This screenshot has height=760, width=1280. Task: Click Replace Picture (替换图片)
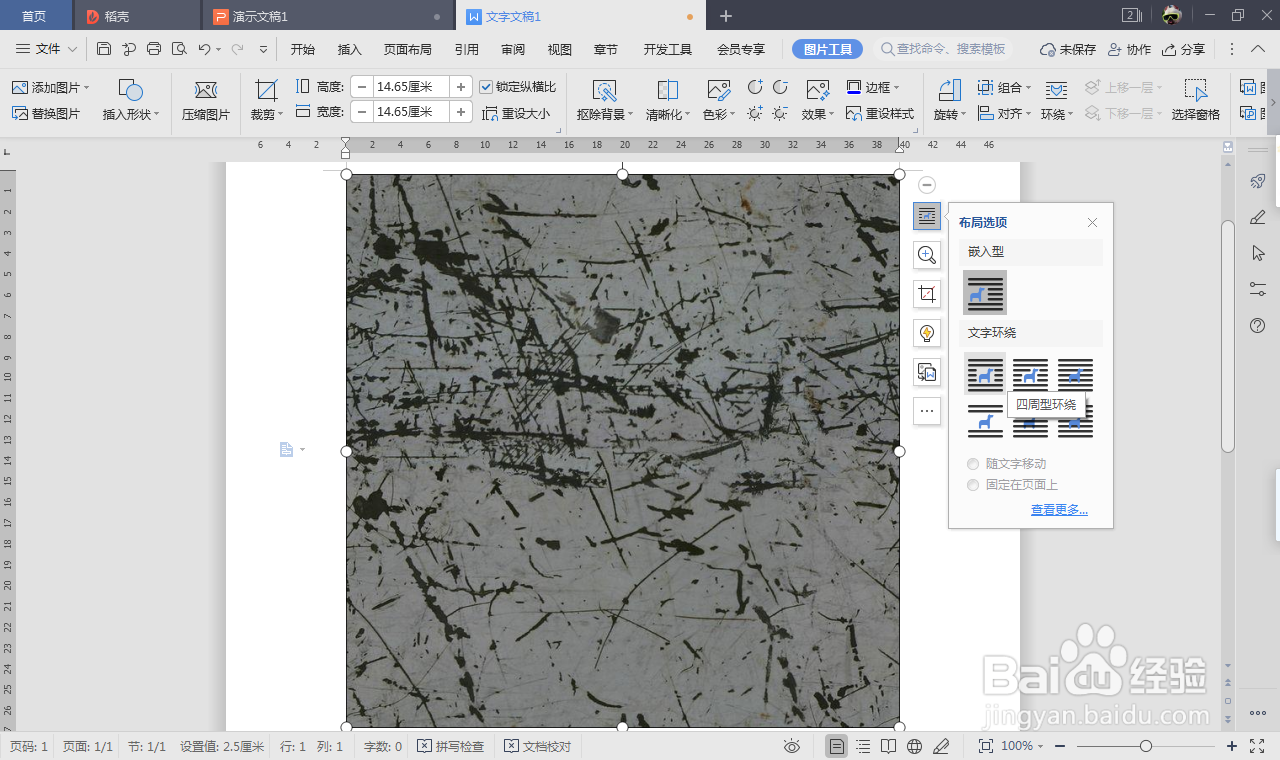pyautogui.click(x=46, y=114)
